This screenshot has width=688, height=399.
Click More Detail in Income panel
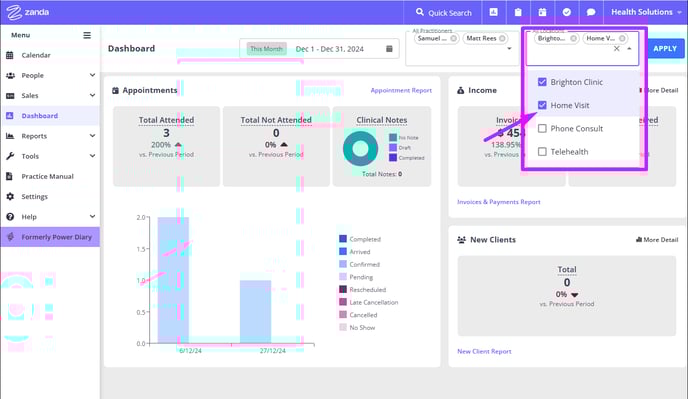click(x=659, y=90)
